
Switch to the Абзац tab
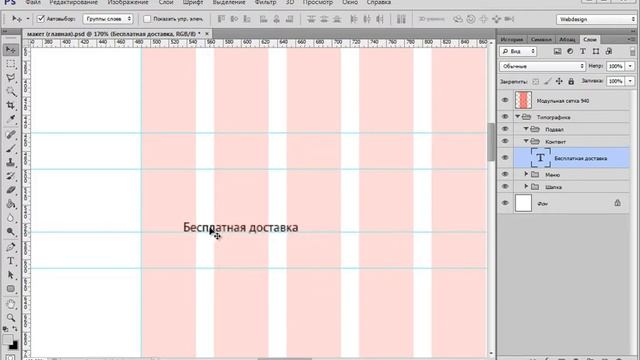point(567,40)
